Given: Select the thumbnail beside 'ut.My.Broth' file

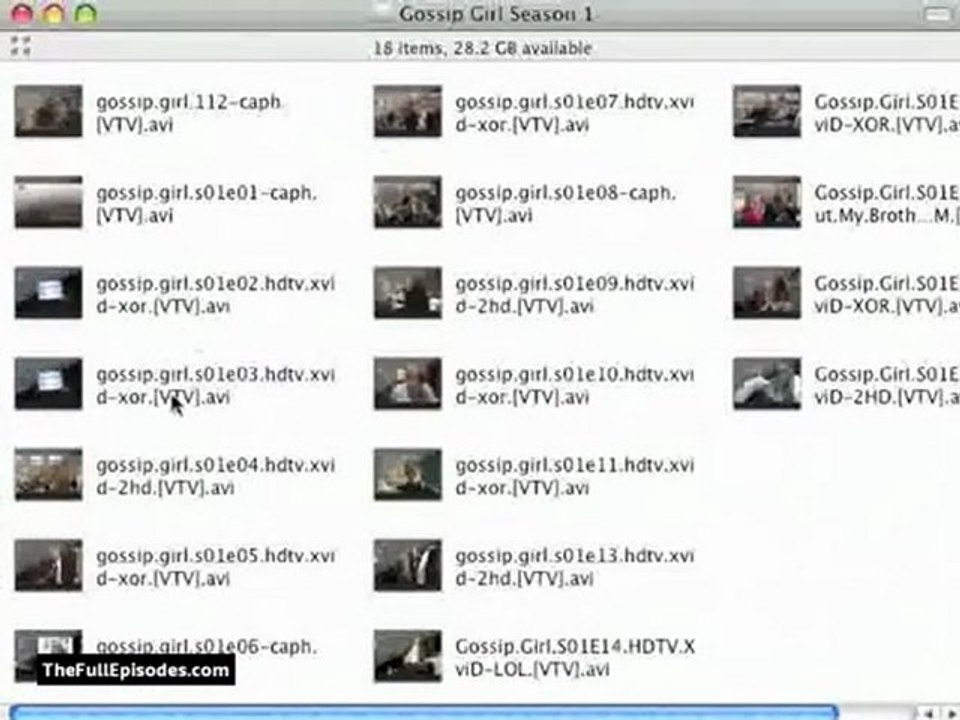Looking at the screenshot, I should (x=767, y=202).
